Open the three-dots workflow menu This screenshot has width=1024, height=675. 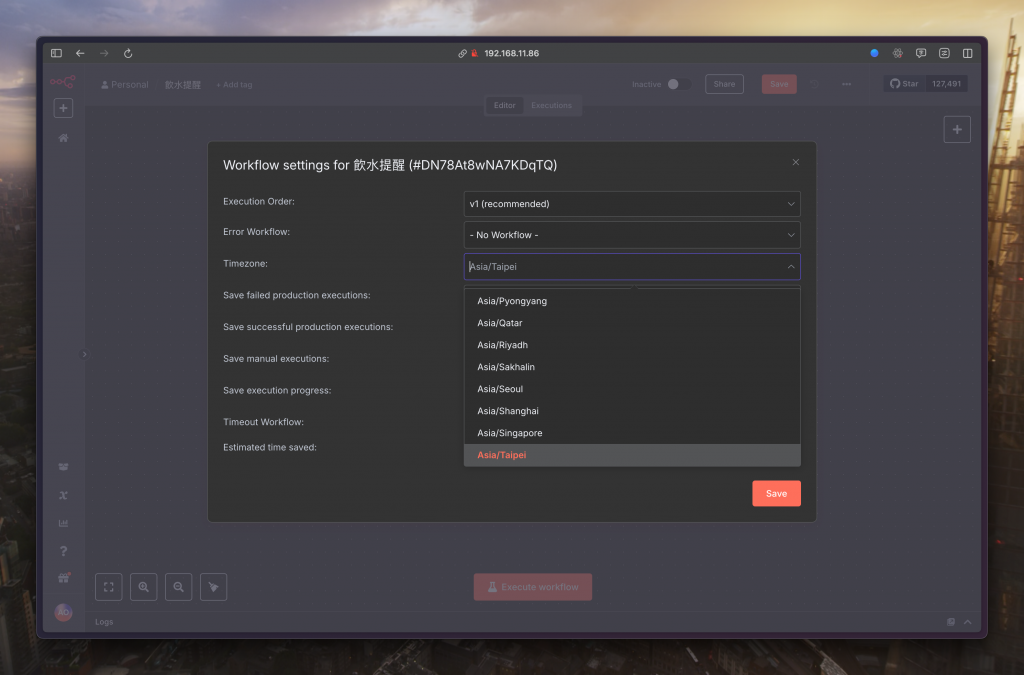point(846,84)
